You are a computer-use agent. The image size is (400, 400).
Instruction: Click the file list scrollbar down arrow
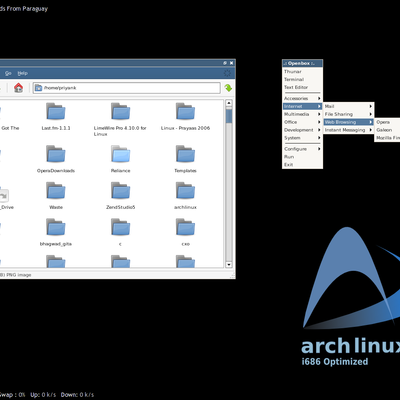click(x=229, y=264)
